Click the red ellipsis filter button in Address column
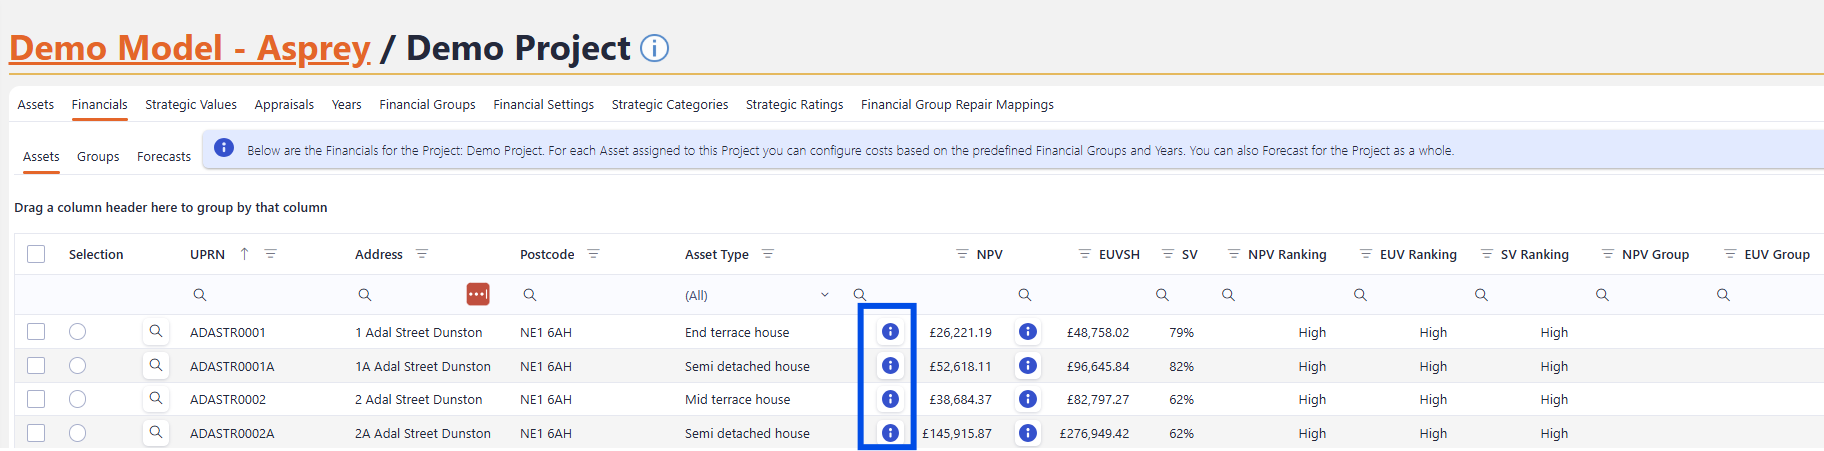The image size is (1824, 451). coord(478,294)
